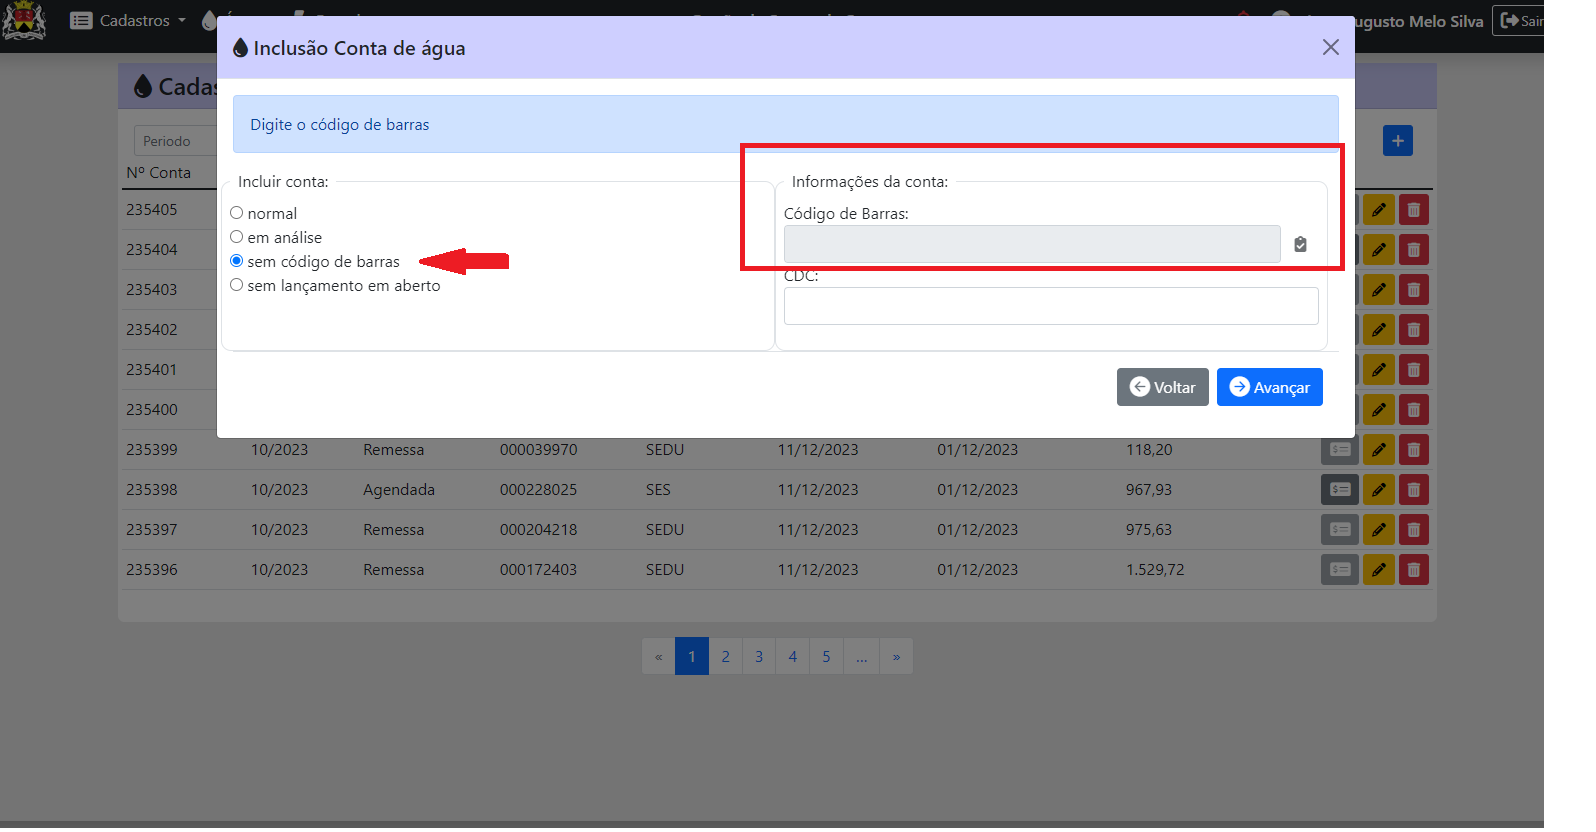Image resolution: width=1596 pixels, height=832 pixels.
Task: Click CDC value 000039970
Action: pyautogui.click(x=539, y=450)
